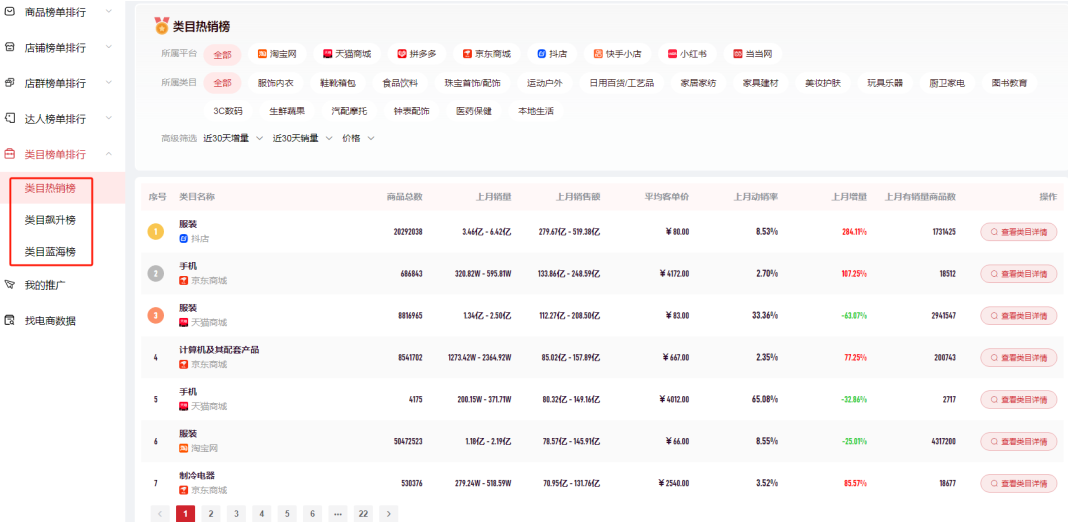The image size is (1068, 522).
Task: Select 全部 in 所属类目 filter
Action: 223,83
